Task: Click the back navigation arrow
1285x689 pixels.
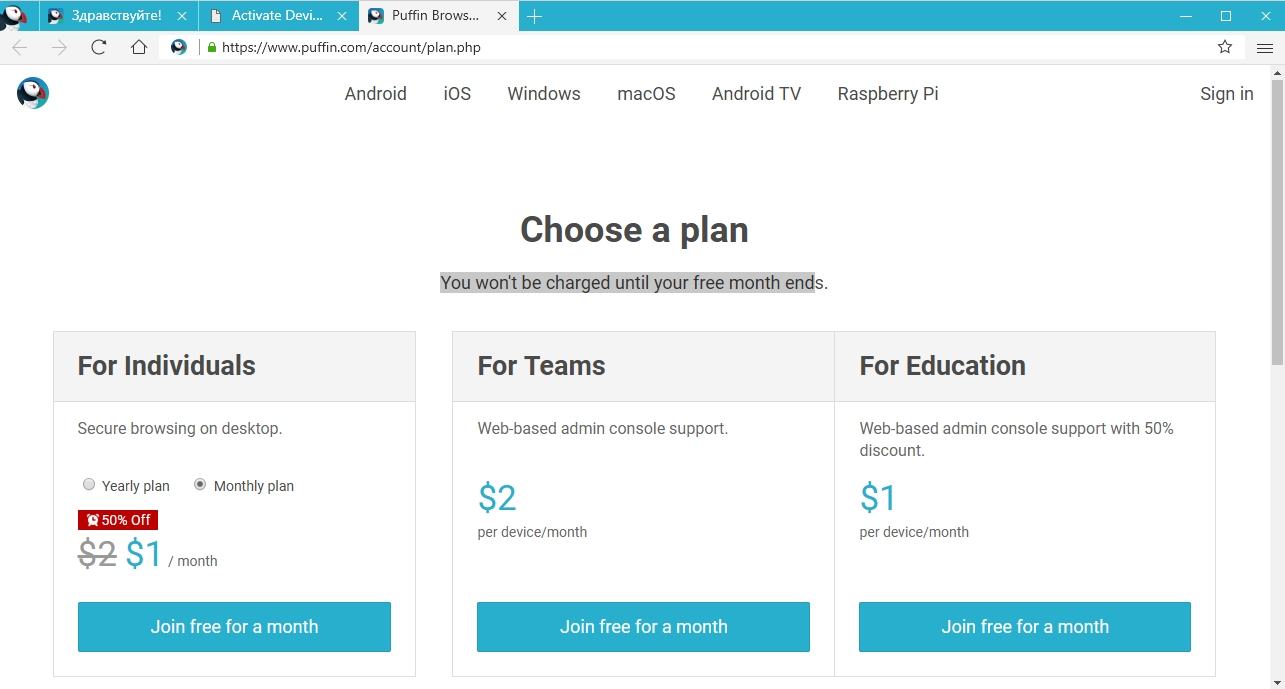Action: (x=20, y=47)
